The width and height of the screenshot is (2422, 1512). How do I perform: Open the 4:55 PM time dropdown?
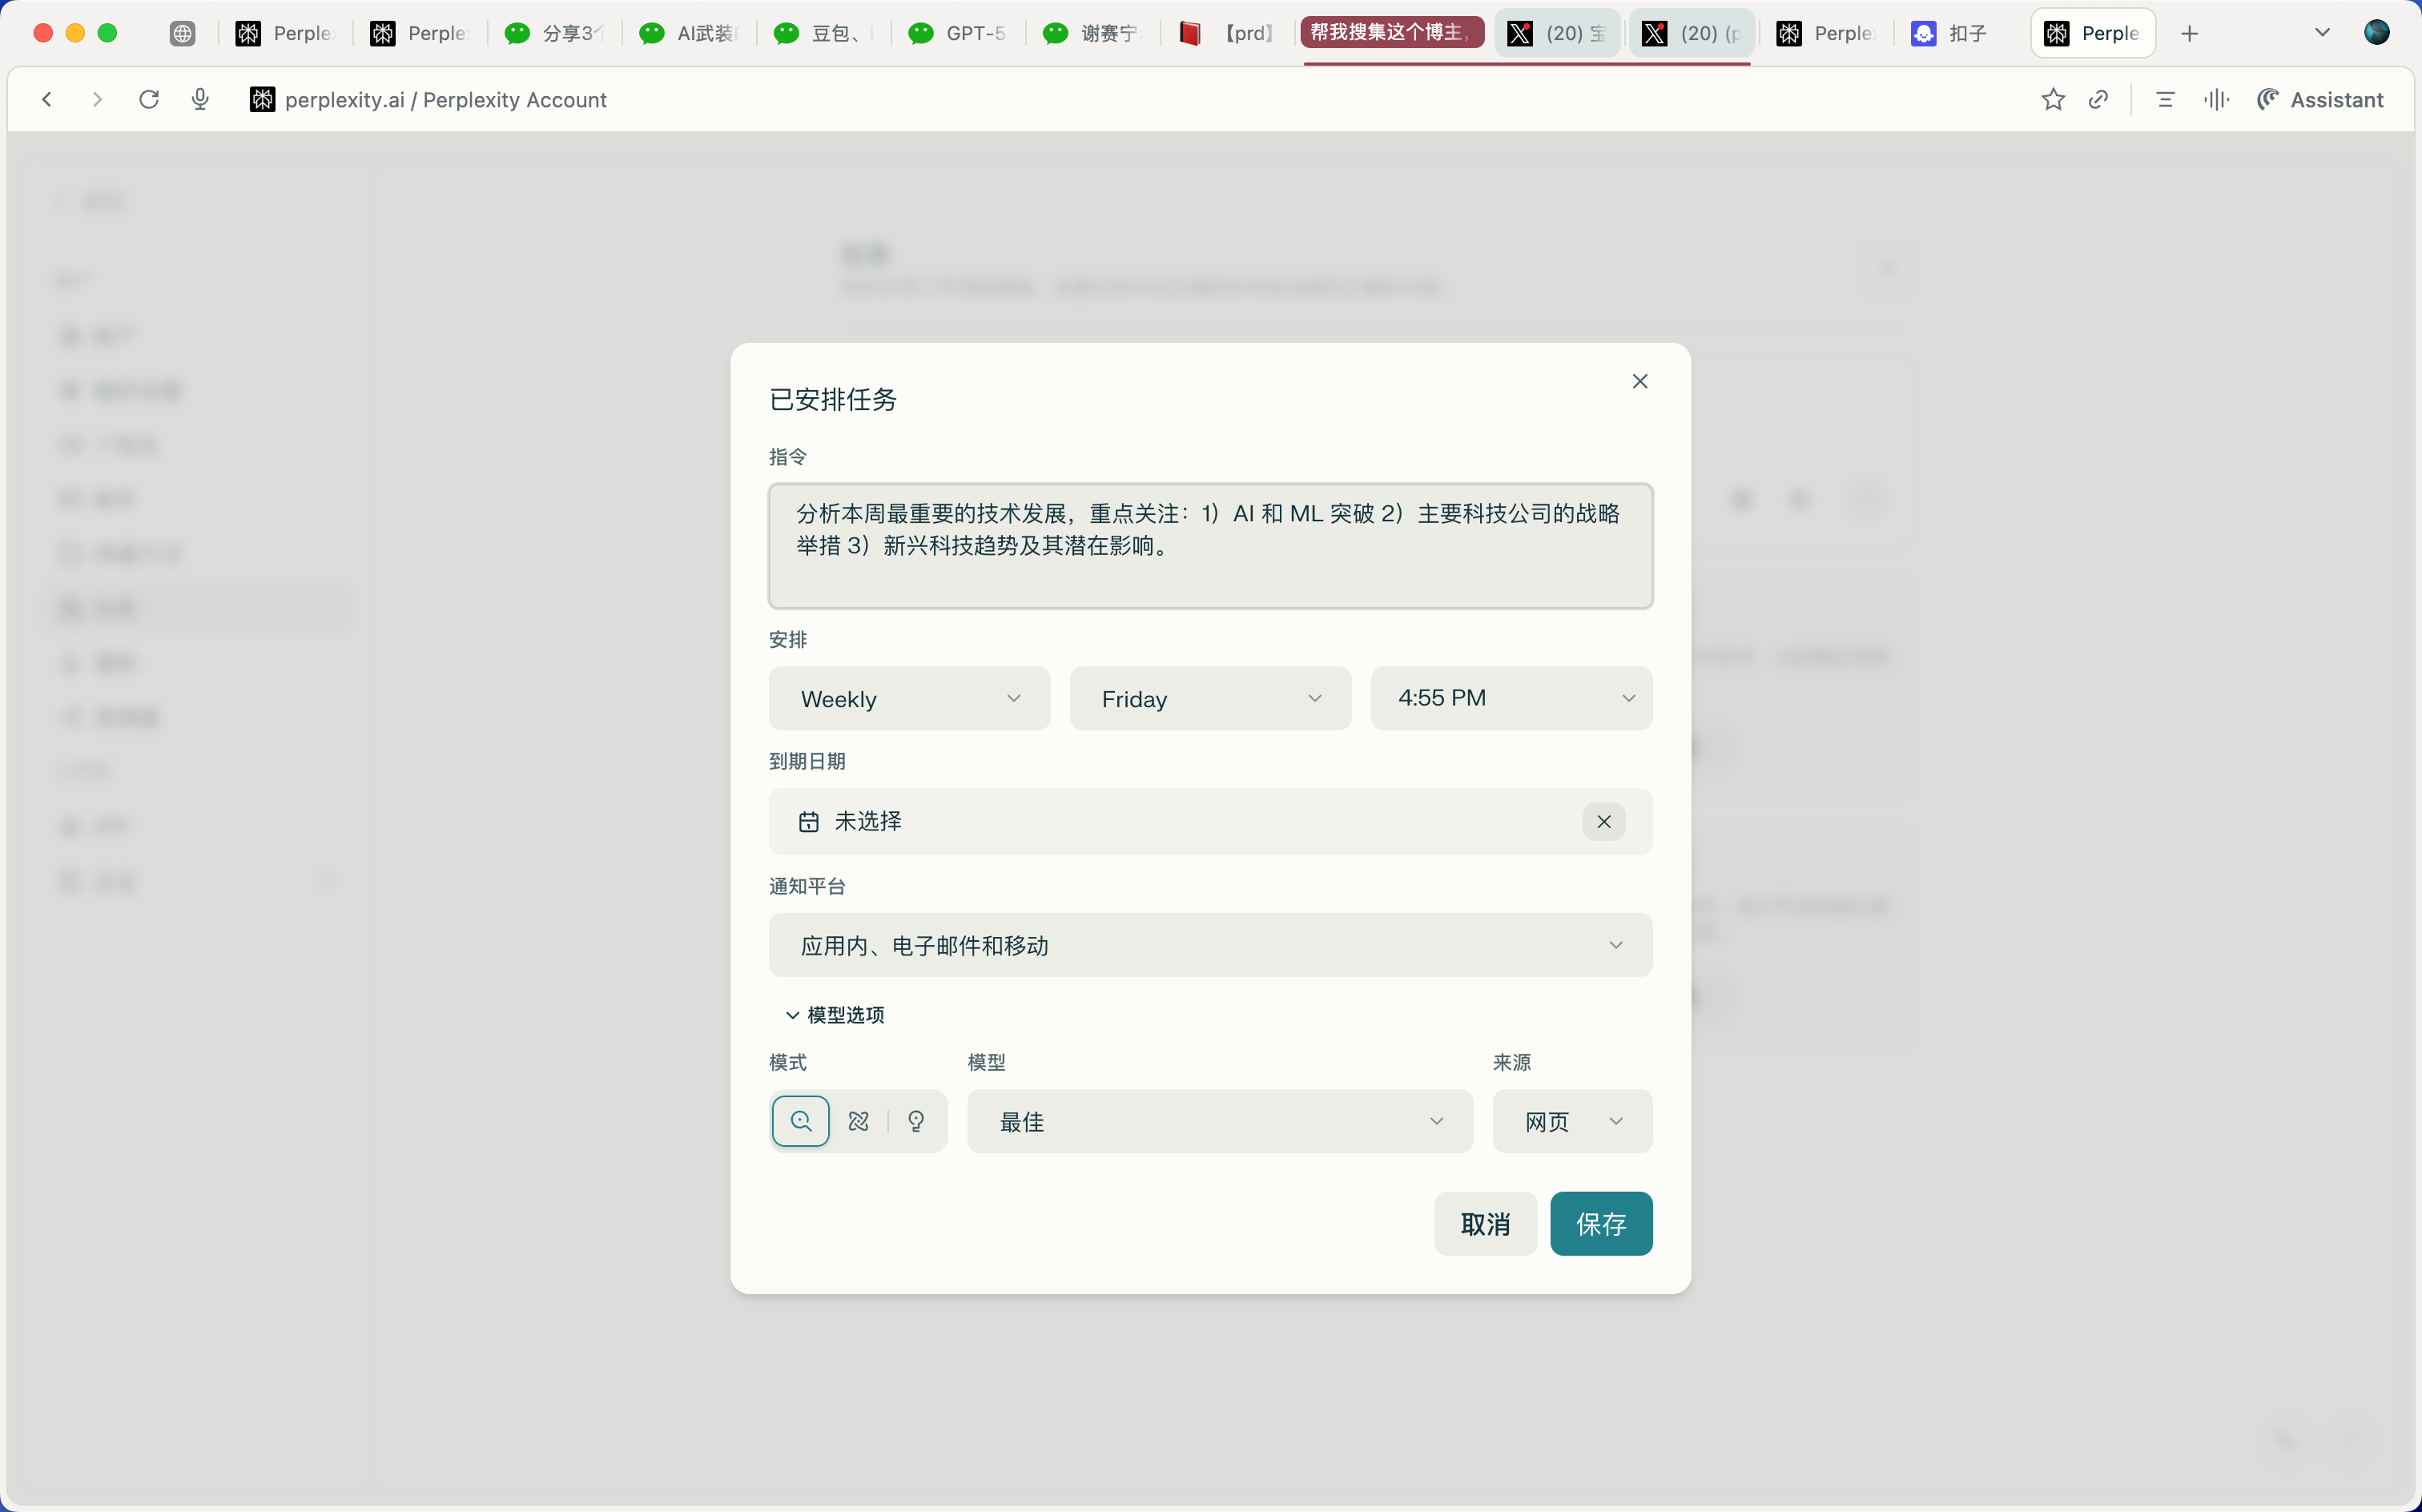(x=1511, y=698)
